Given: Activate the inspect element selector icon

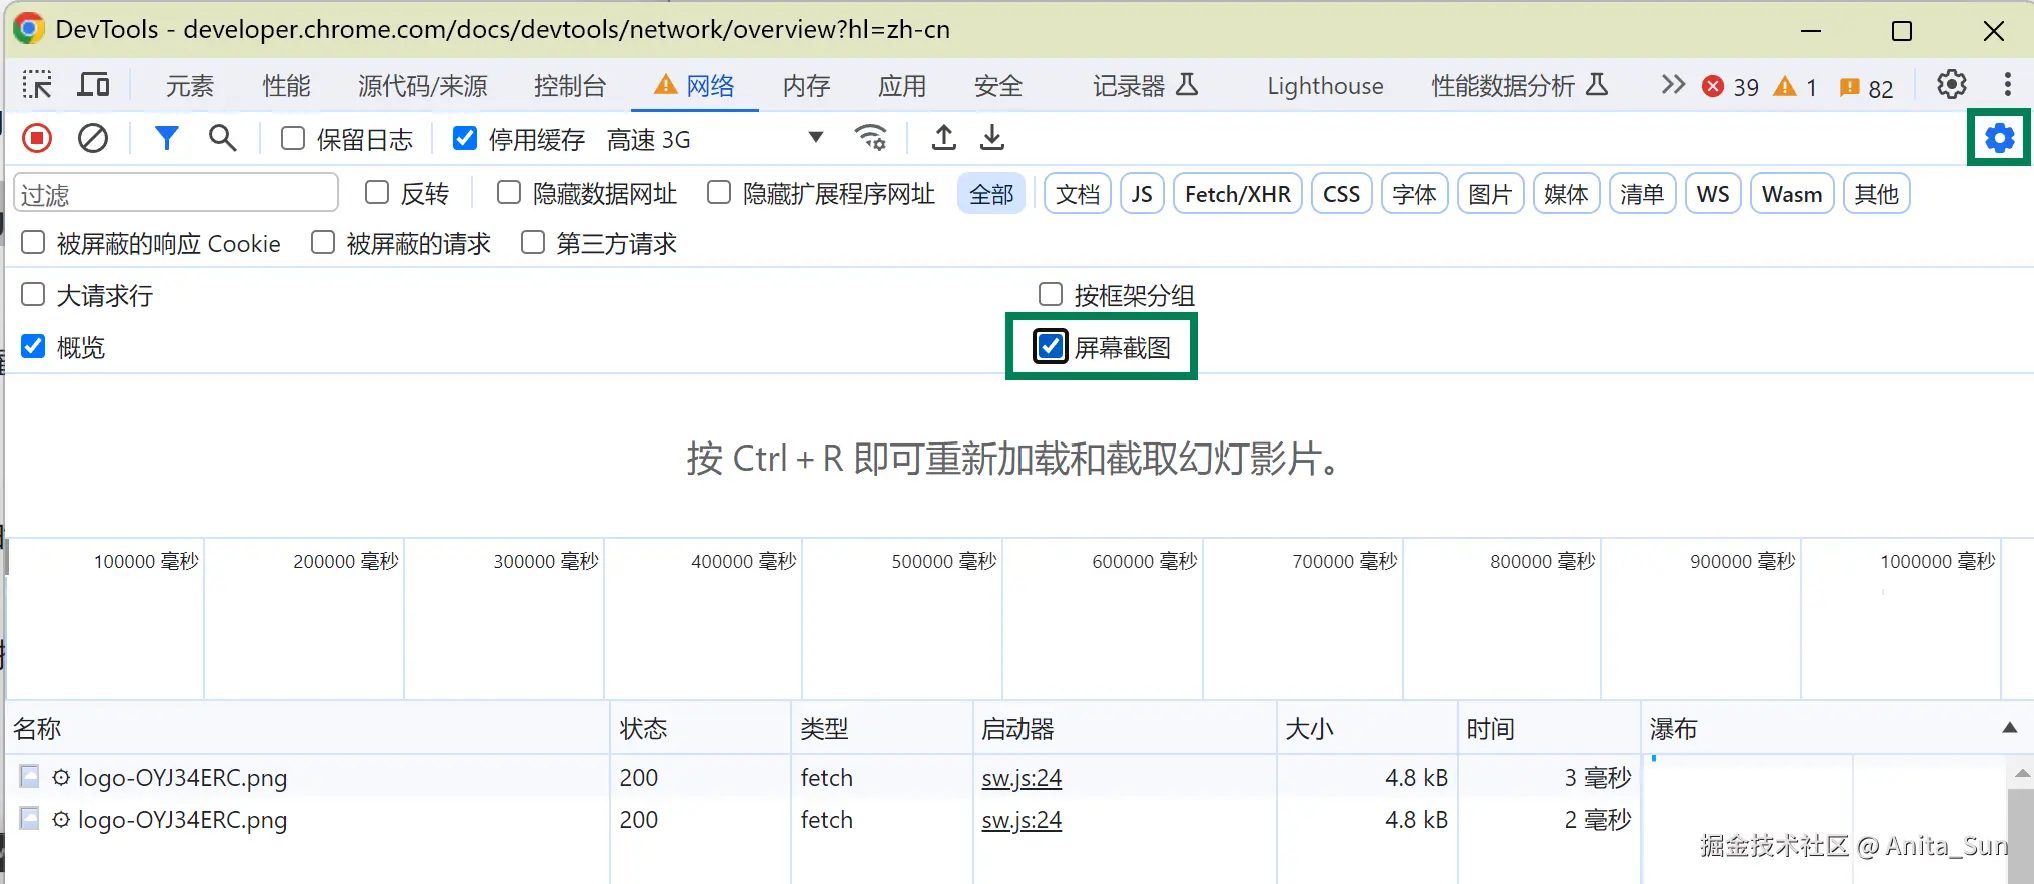Looking at the screenshot, I should point(37,85).
